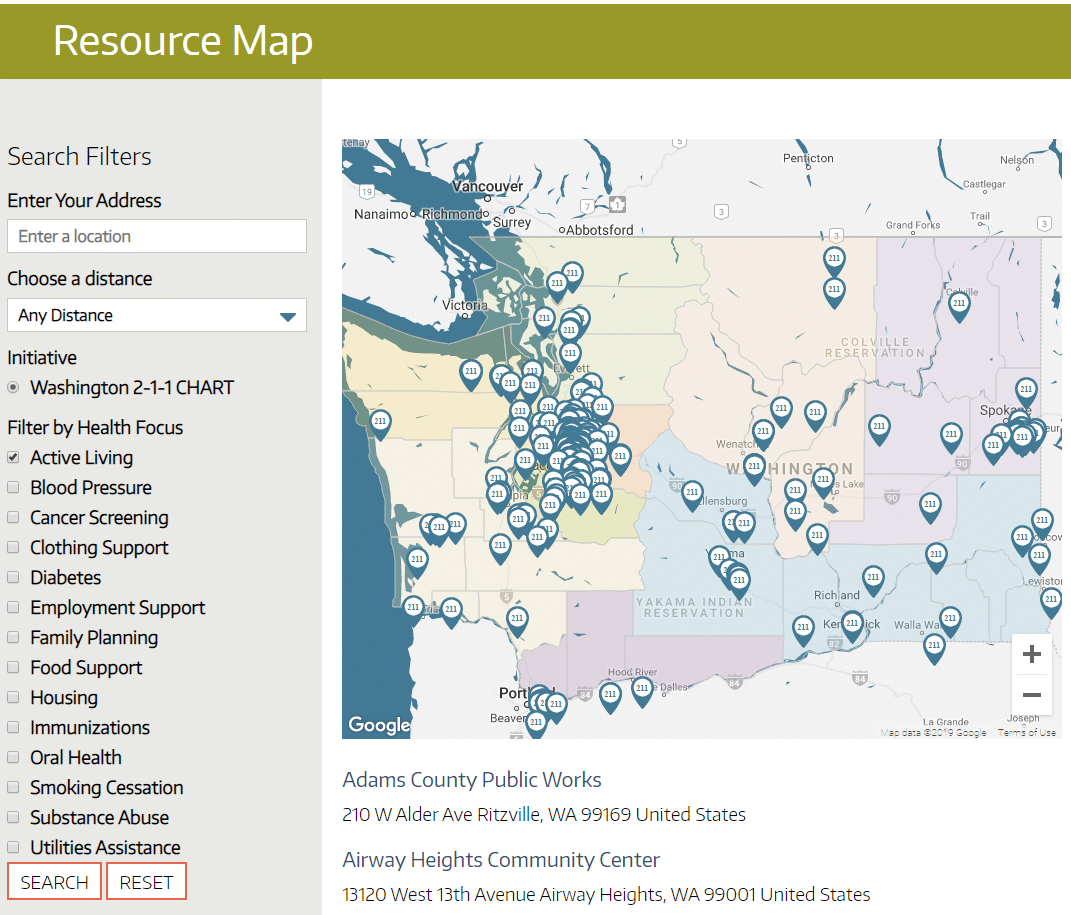Toggle the Blood Pressure checkbox

(13, 488)
